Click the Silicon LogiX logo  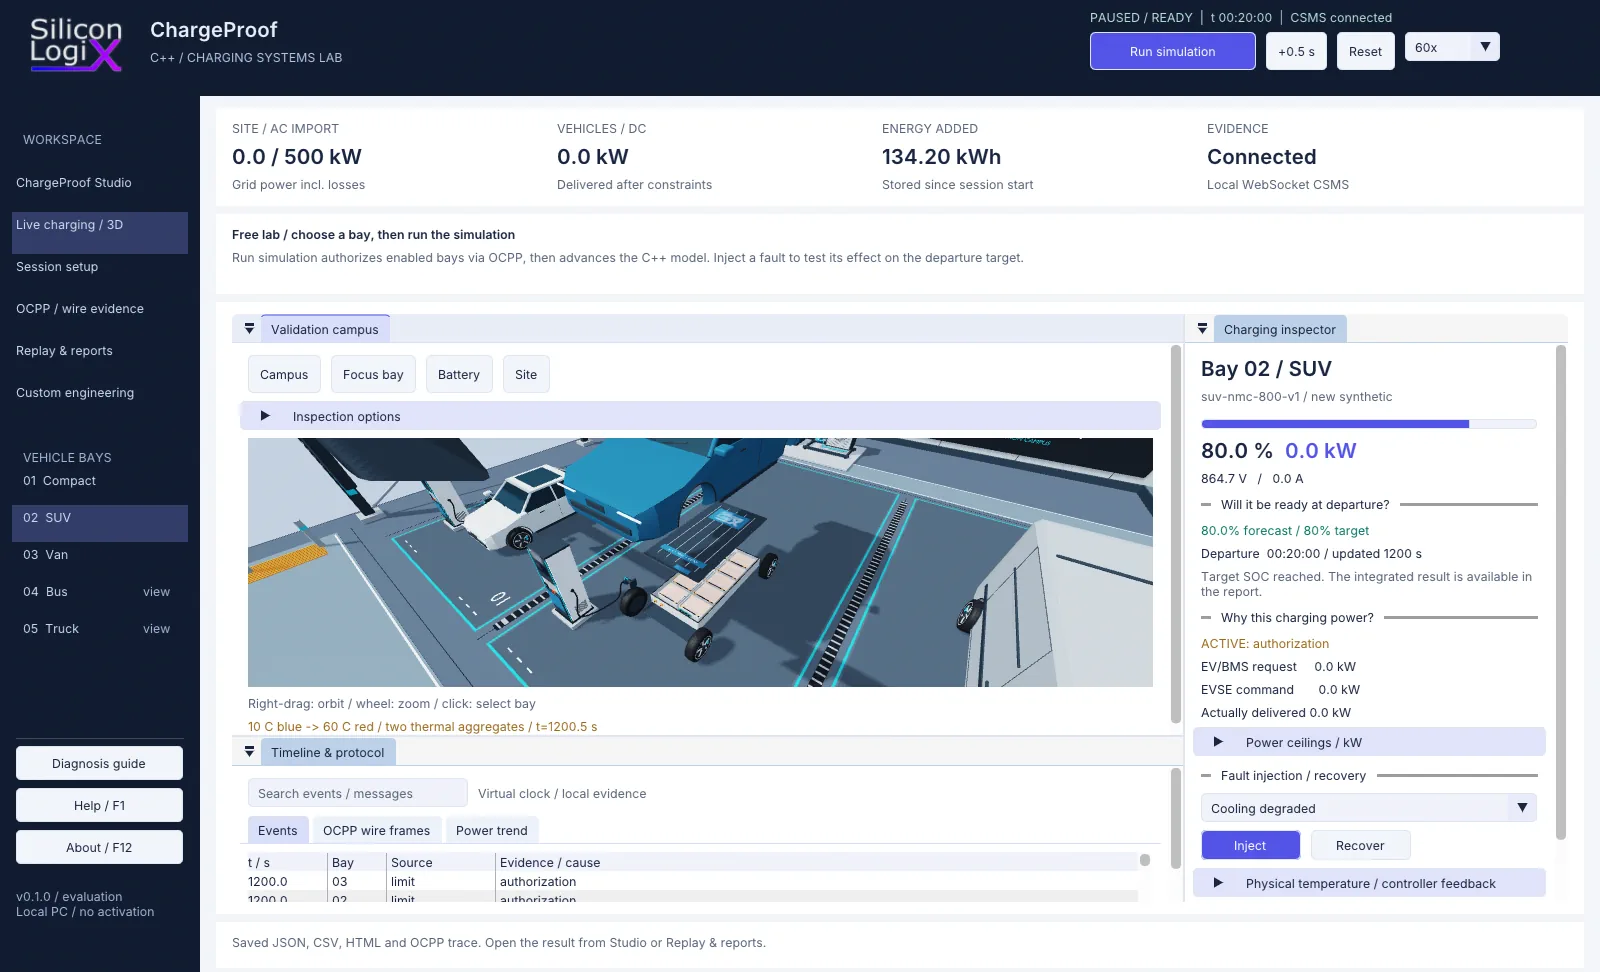click(76, 45)
